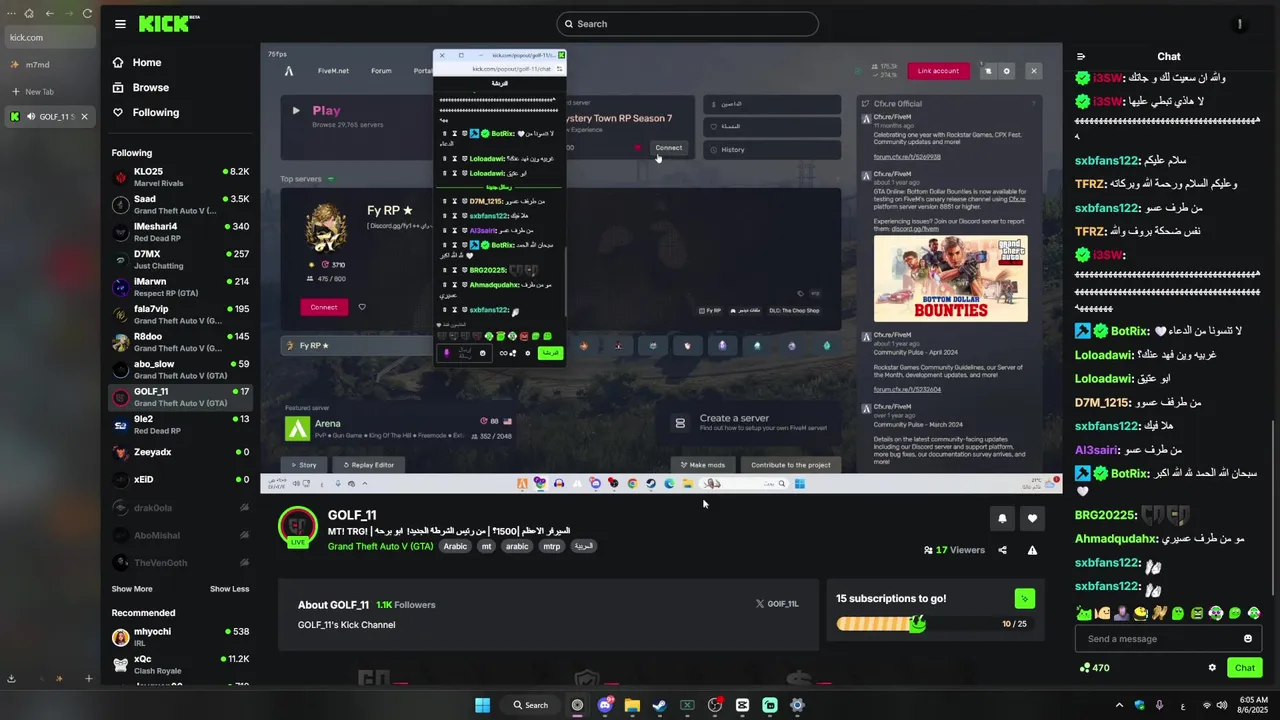1280x720 pixels.
Task: Open recommended channel xQc
Action: pos(180,665)
